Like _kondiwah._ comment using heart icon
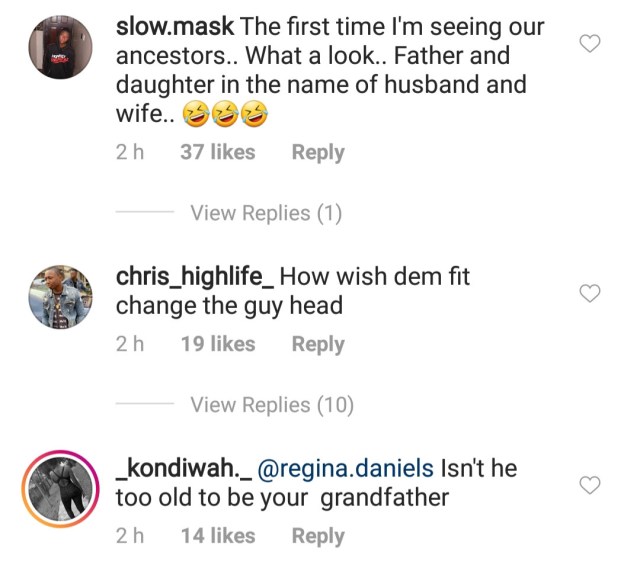Viewport: 640px width, 571px height. 591,485
